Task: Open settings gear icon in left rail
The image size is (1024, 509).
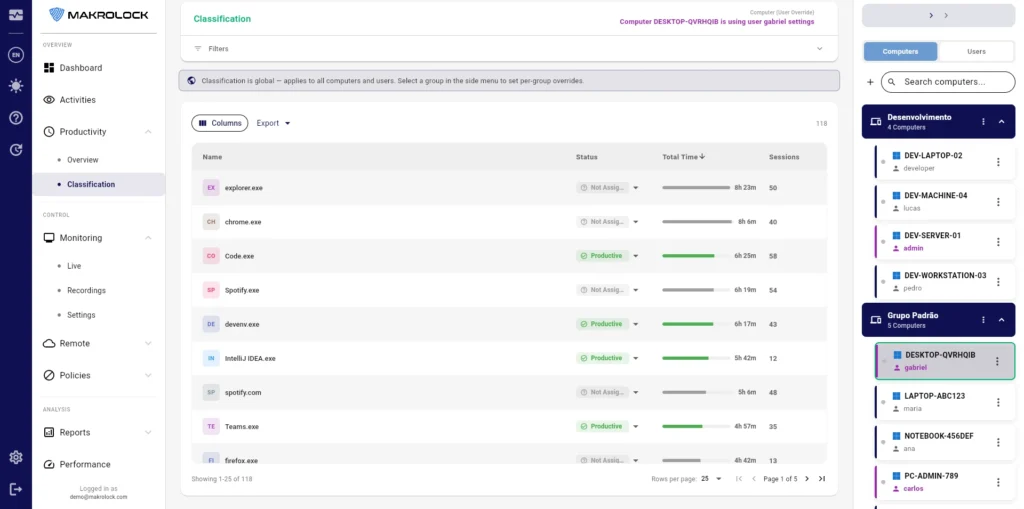Action: tap(16, 457)
